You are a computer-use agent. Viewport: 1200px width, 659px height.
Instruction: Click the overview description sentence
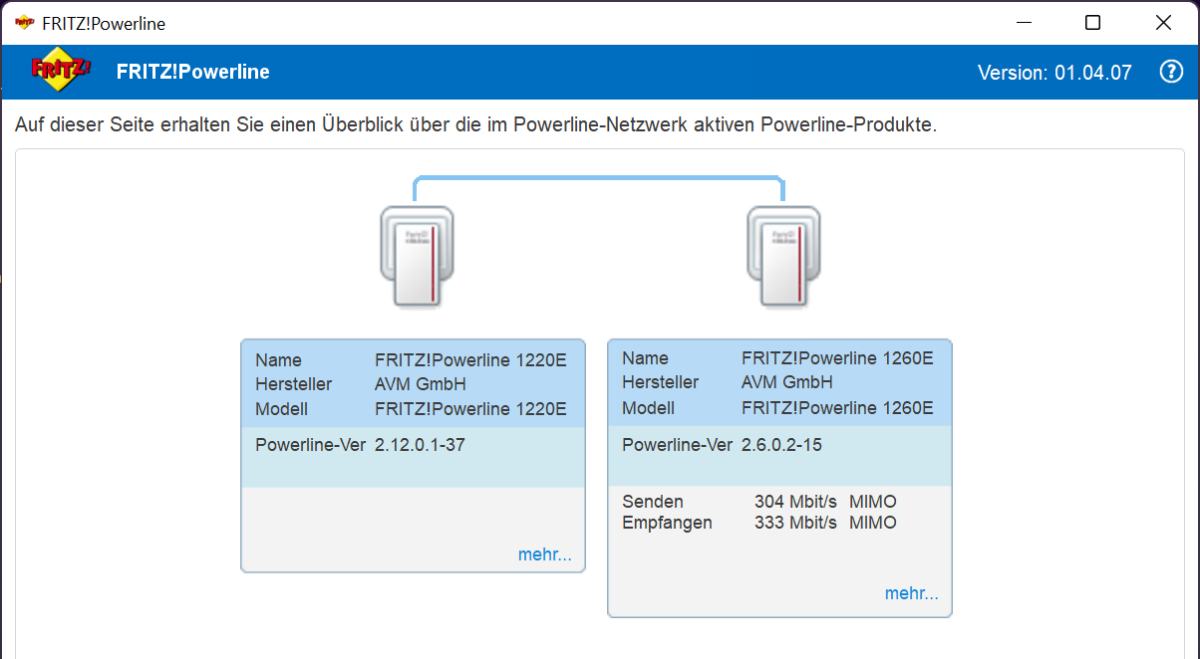tap(475, 126)
